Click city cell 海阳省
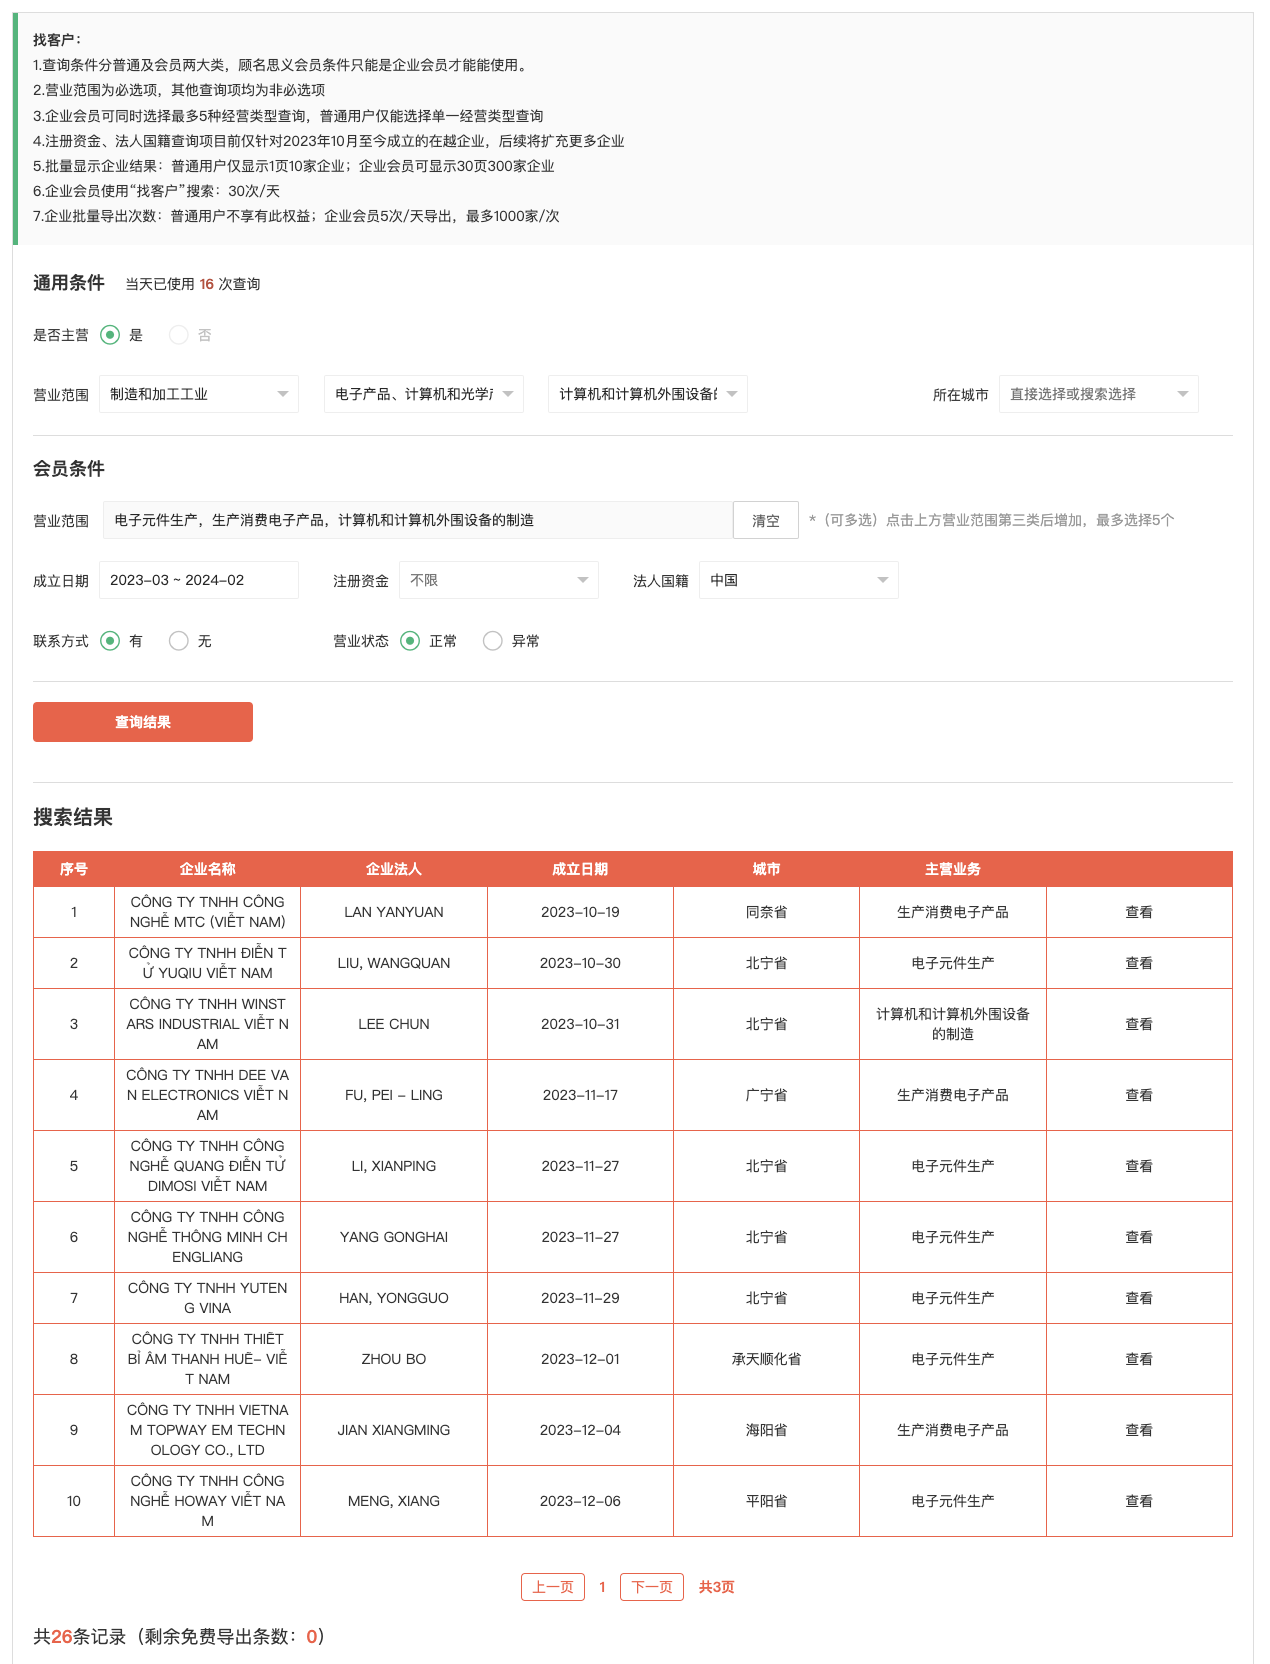 coord(766,1430)
